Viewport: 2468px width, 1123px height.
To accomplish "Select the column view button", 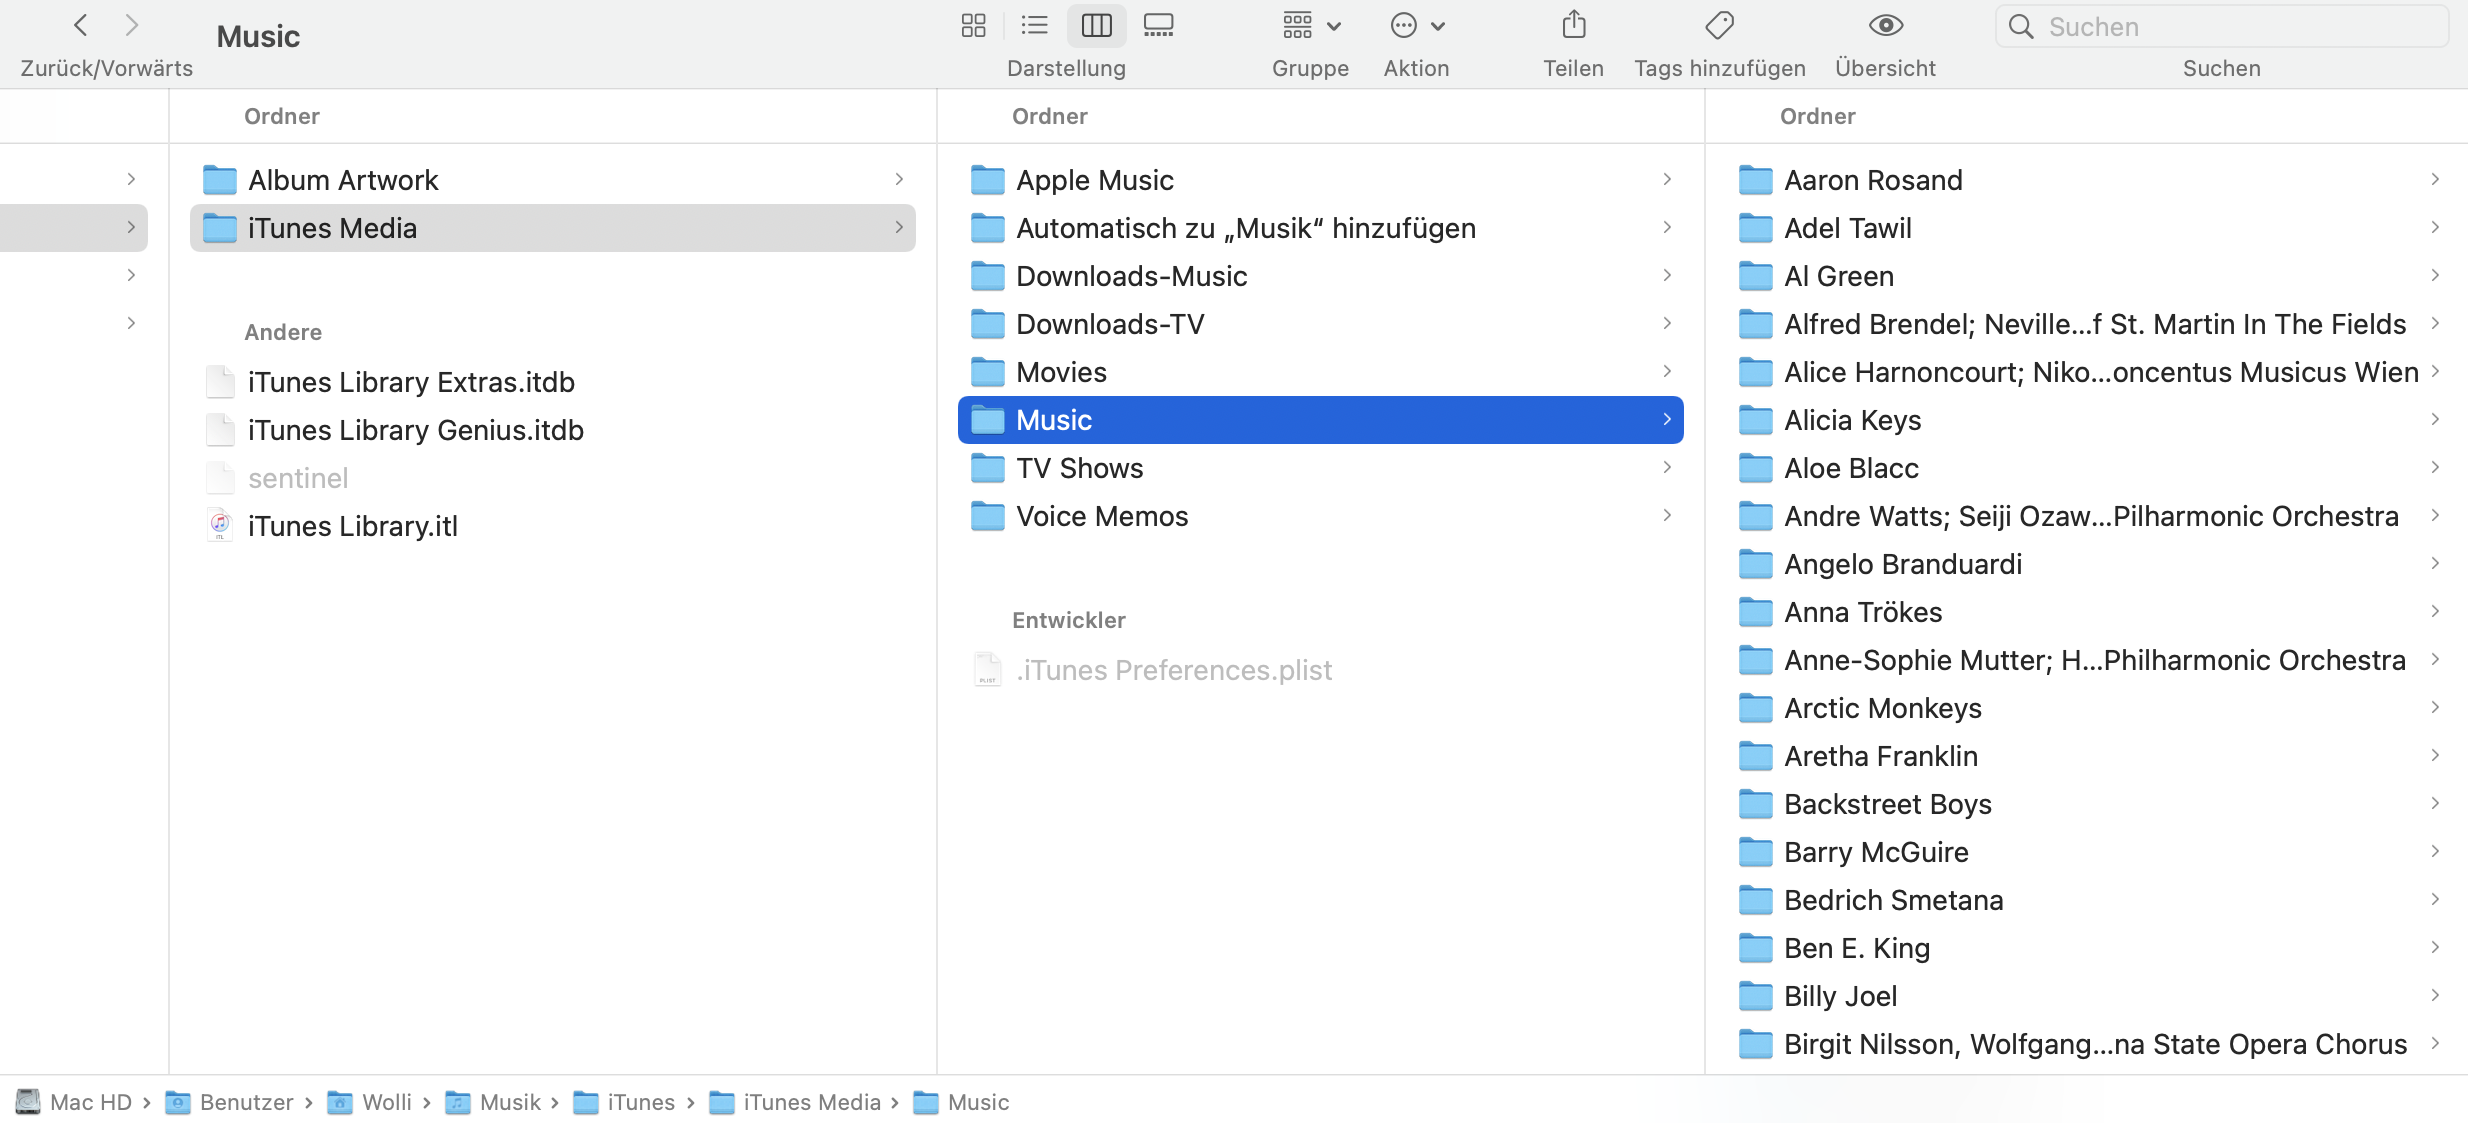I will click(1096, 25).
